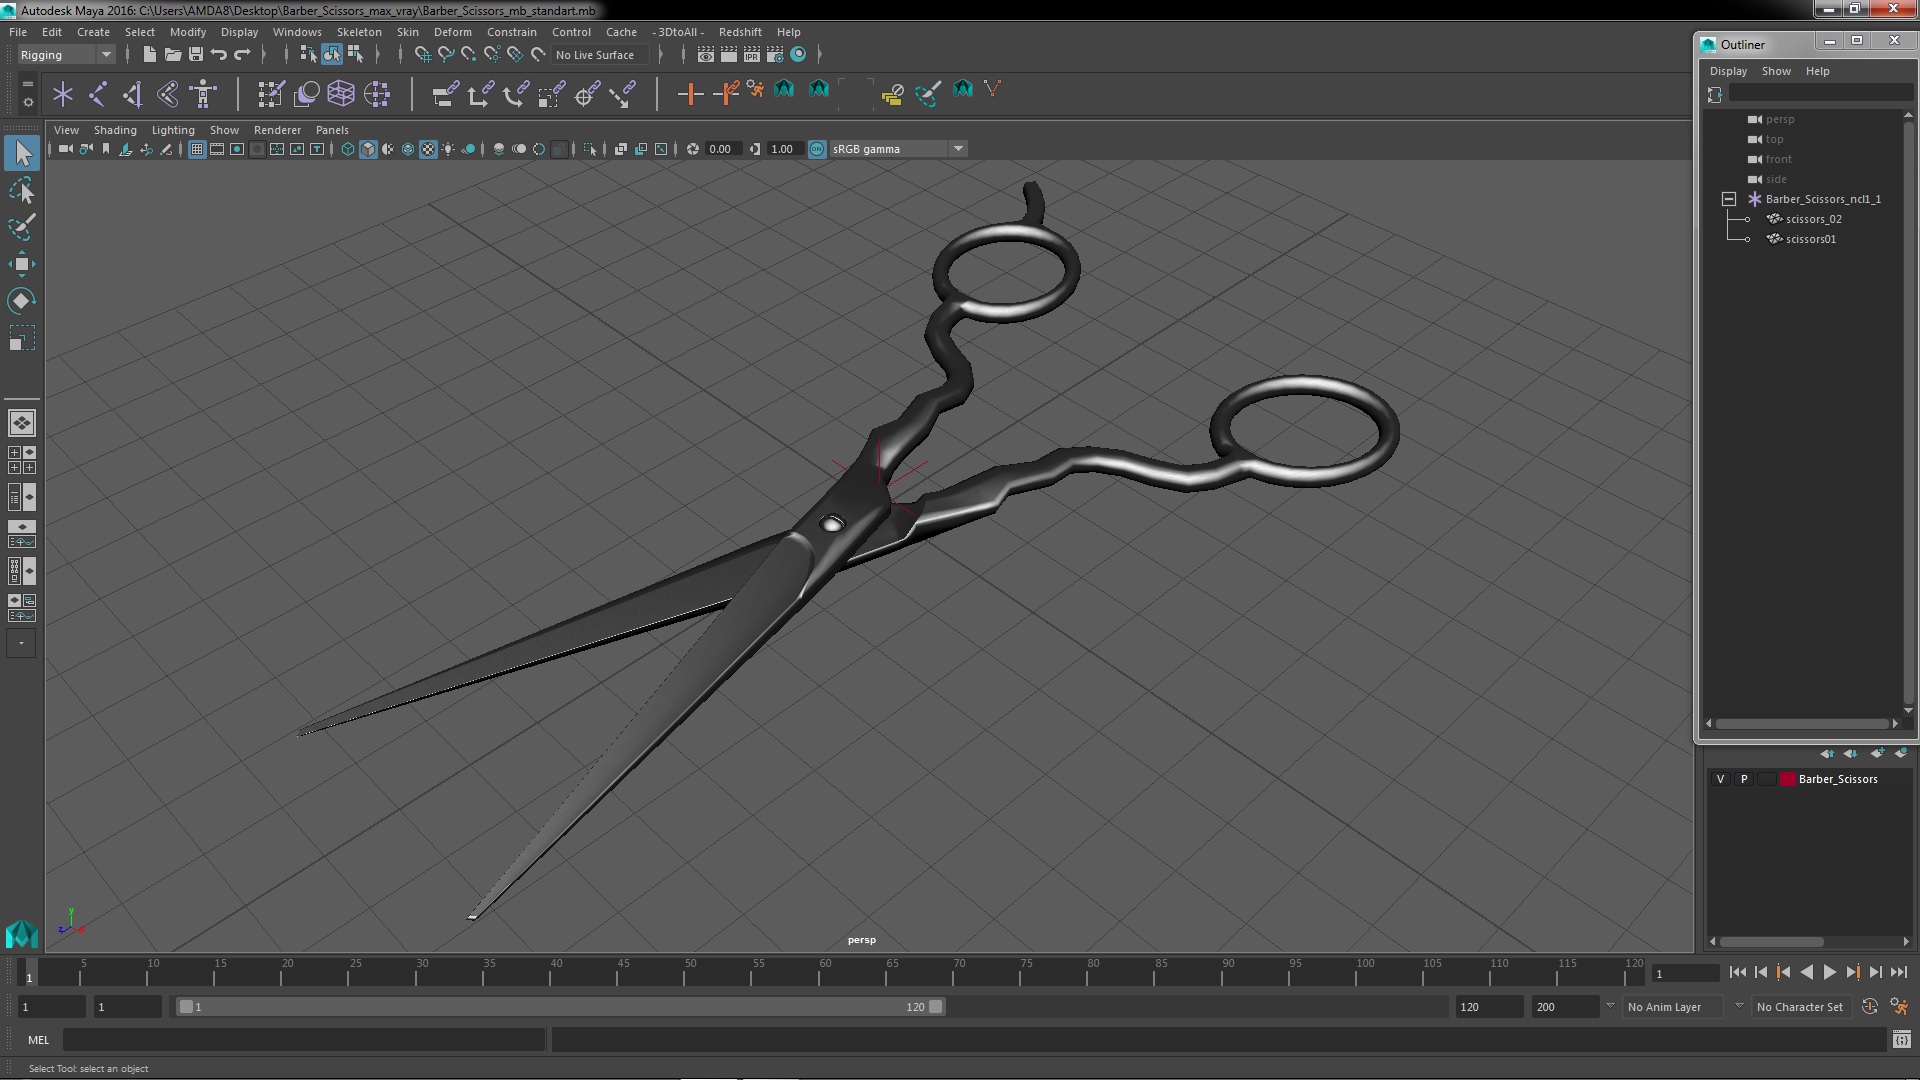
Task: Open the Deform menu
Action: click(x=452, y=32)
